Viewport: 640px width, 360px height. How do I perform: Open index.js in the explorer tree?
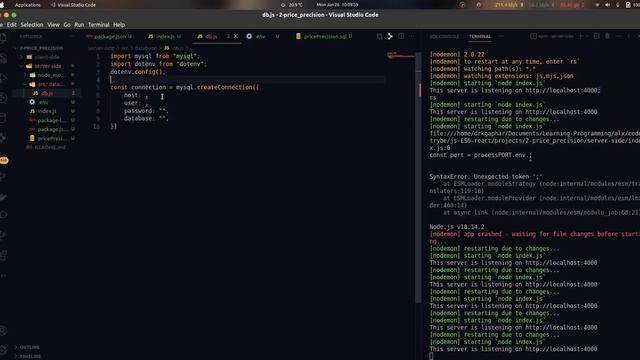pos(47,111)
